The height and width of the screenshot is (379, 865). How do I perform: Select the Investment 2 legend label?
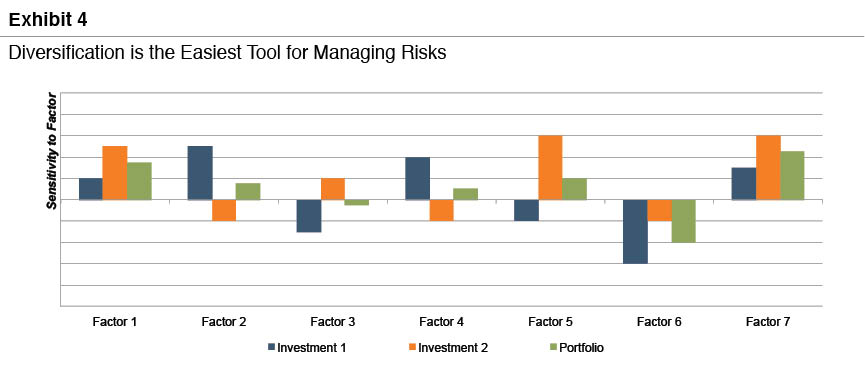click(453, 348)
